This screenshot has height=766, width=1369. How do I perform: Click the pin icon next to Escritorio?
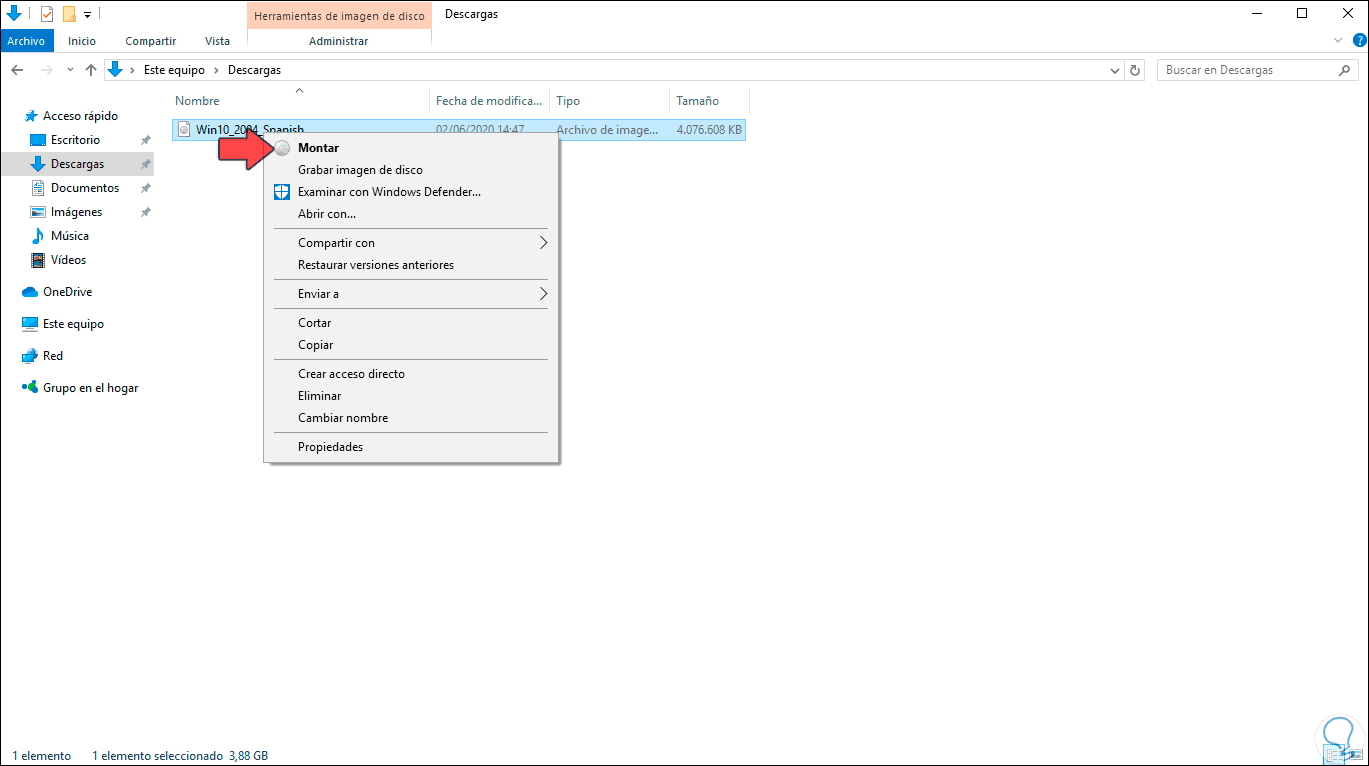tap(145, 140)
